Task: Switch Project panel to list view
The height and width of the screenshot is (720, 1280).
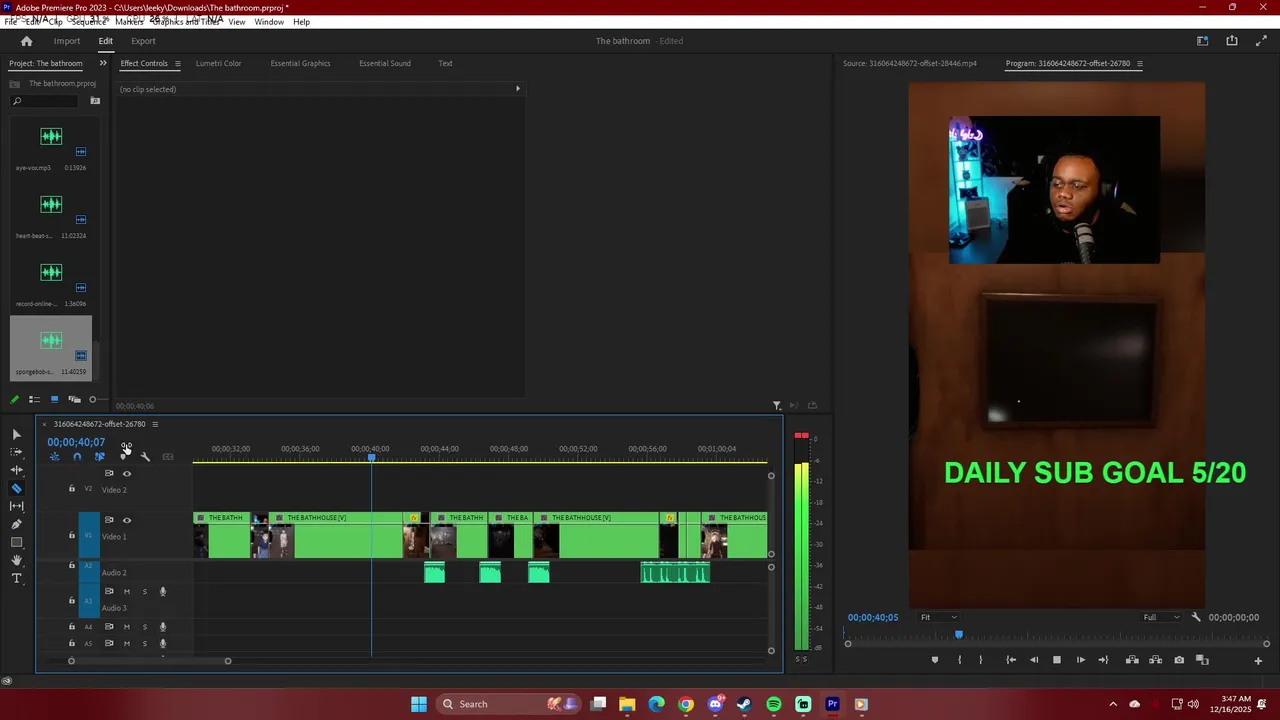Action: (34, 400)
